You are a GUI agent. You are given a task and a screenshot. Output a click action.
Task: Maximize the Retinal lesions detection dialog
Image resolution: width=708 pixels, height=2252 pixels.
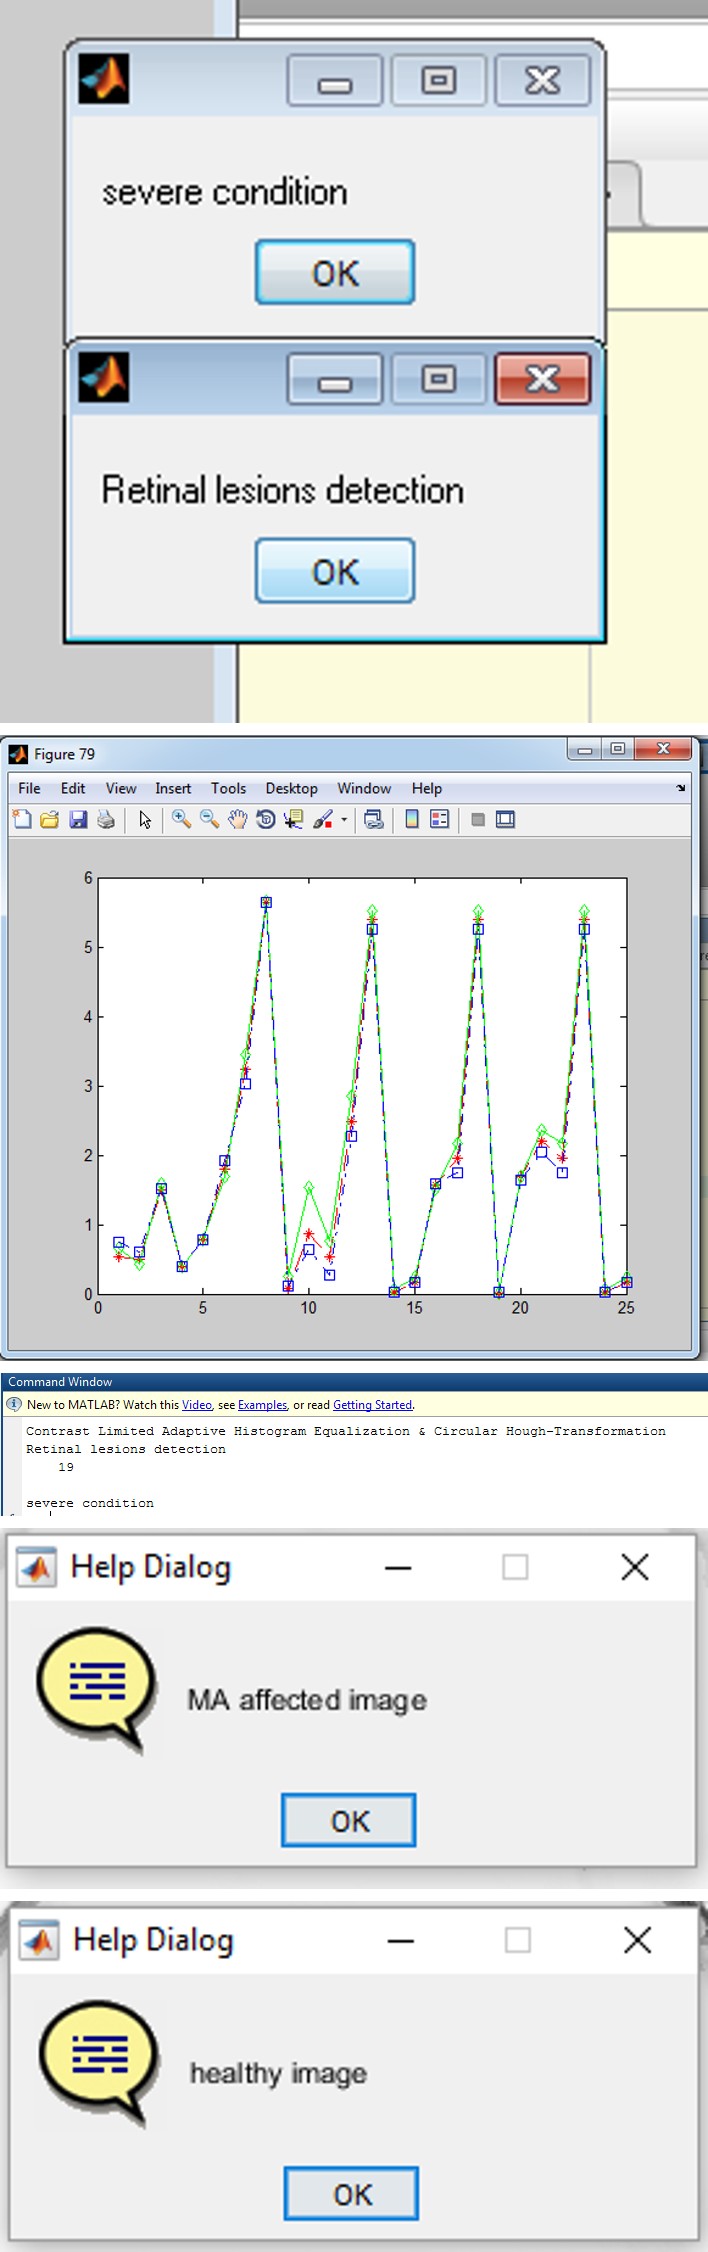(x=438, y=379)
